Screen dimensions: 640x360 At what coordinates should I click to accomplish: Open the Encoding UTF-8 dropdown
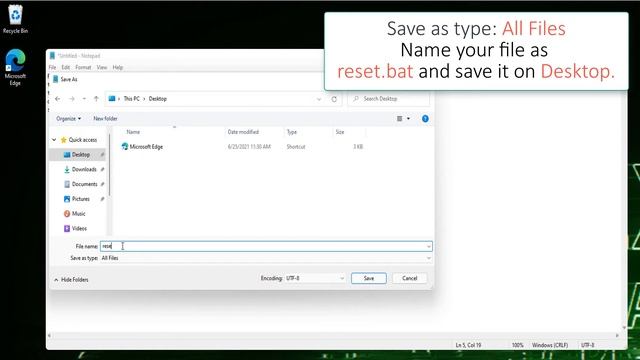click(x=315, y=278)
